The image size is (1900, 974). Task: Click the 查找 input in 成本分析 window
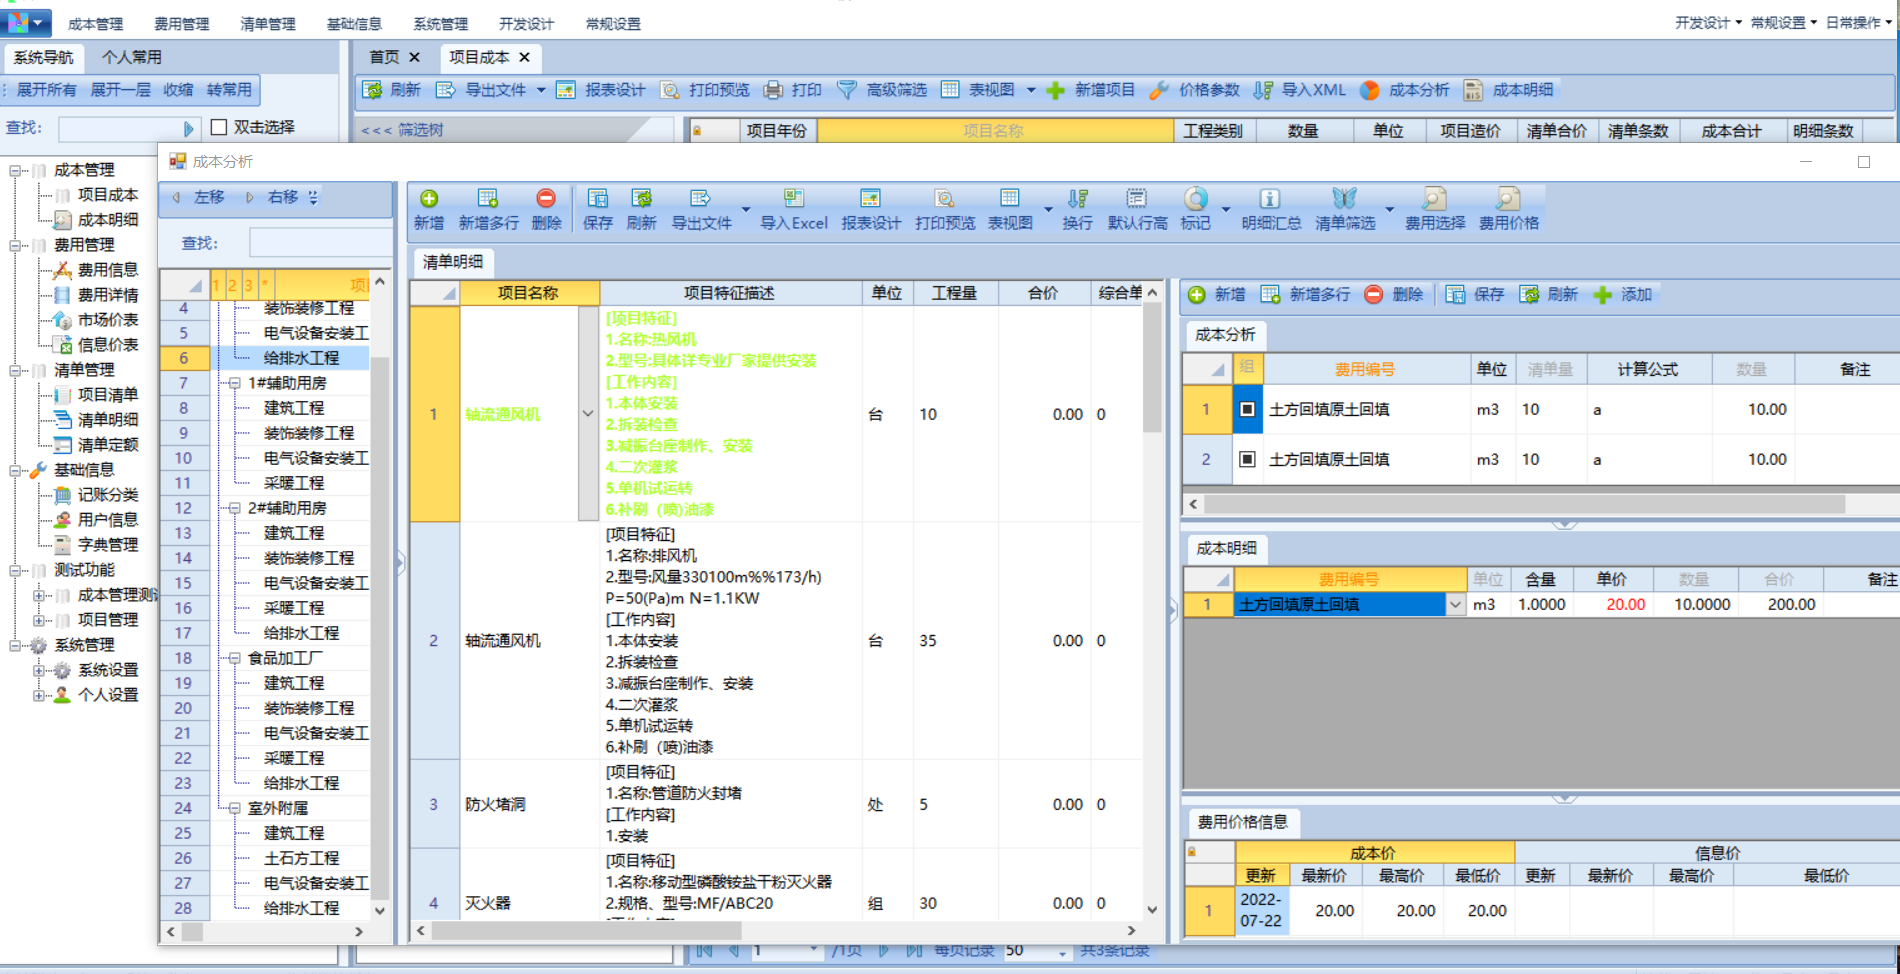pyautogui.click(x=320, y=243)
